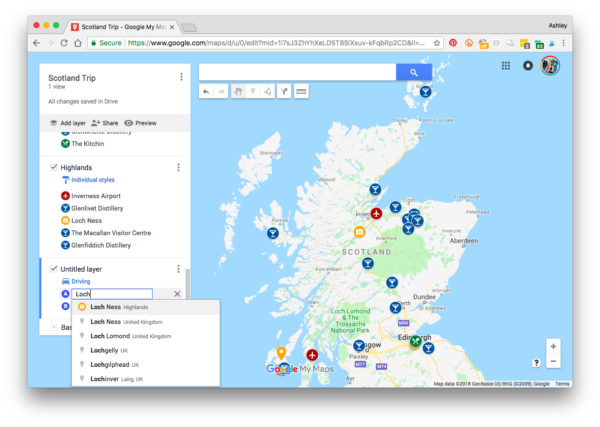This screenshot has width=600, height=427.
Task: Click Add layer
Action: tap(68, 123)
